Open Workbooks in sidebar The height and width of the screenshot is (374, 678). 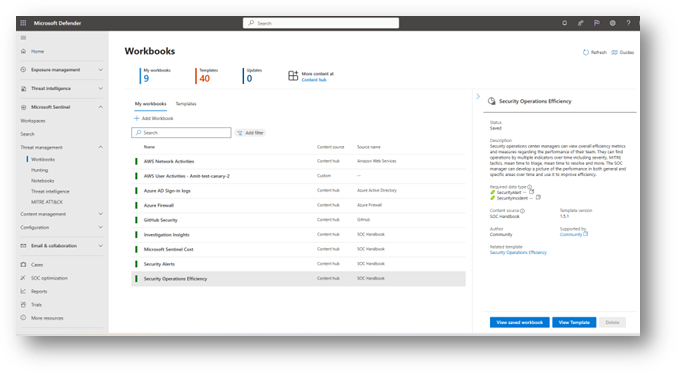tap(43, 159)
